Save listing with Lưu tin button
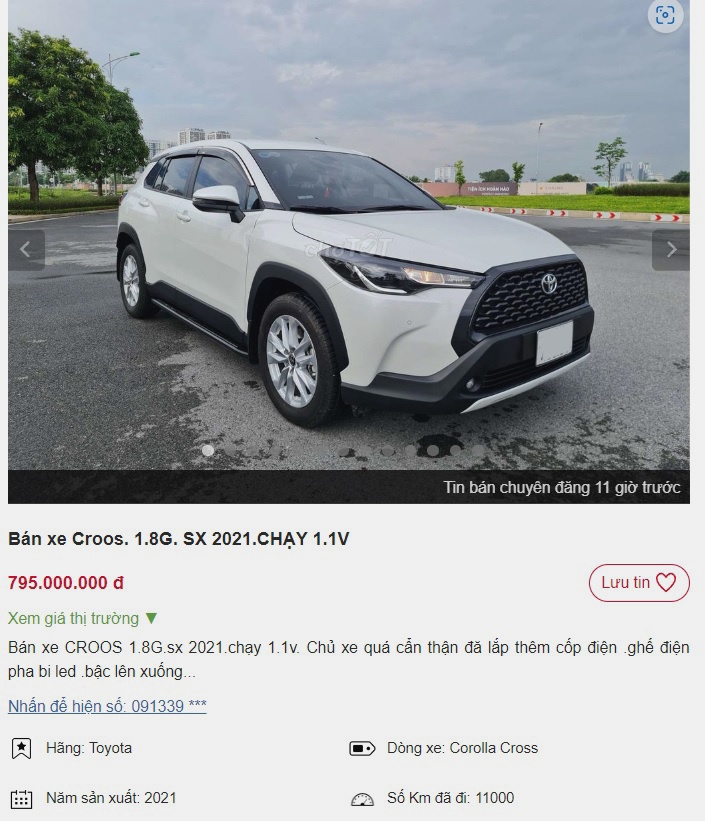Viewport: 705px width, 821px height. tap(639, 582)
